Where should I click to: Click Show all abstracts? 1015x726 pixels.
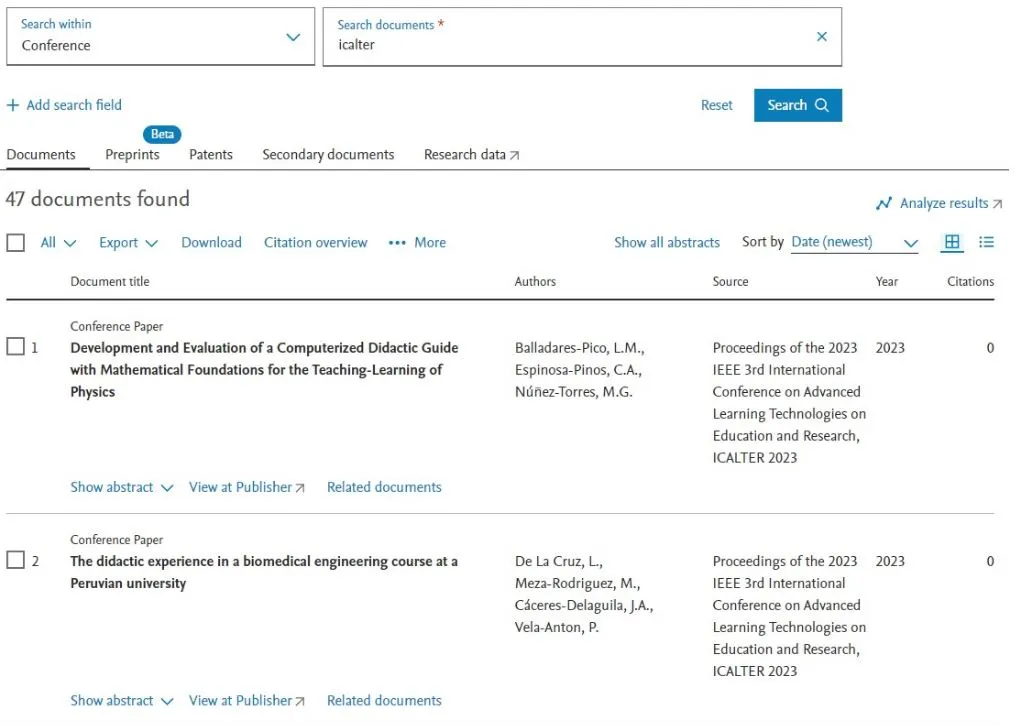667,243
